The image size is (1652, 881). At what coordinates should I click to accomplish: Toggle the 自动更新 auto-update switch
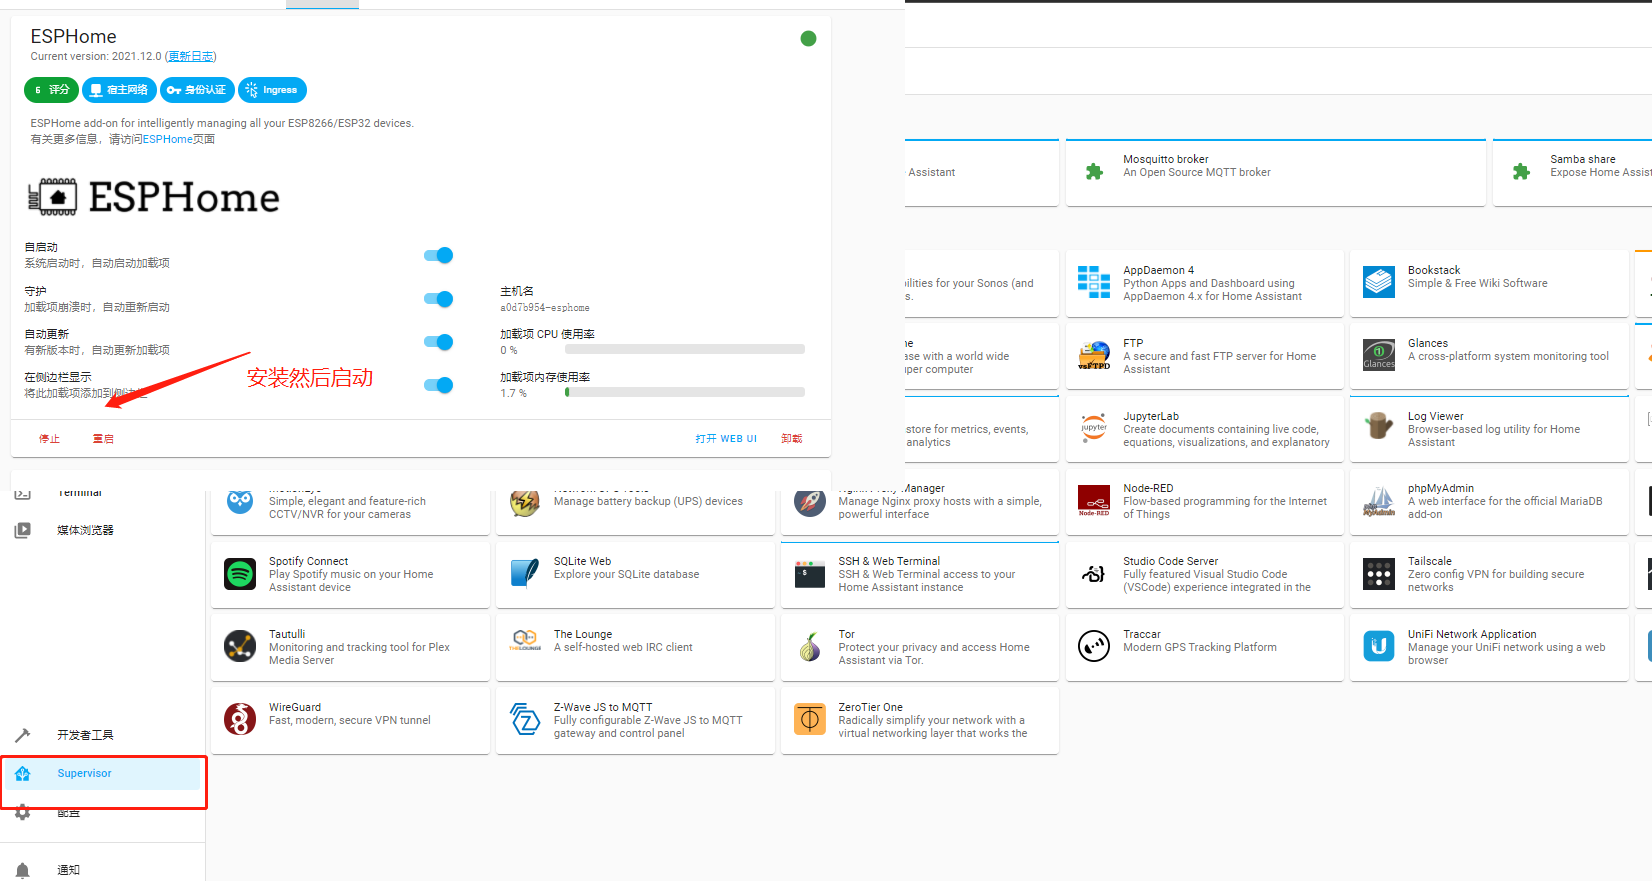tap(438, 342)
